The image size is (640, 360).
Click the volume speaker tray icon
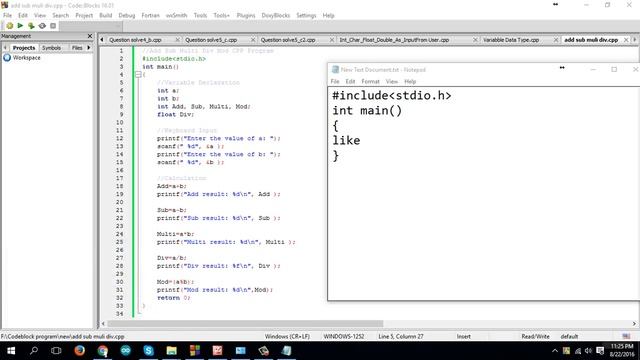click(x=588, y=351)
